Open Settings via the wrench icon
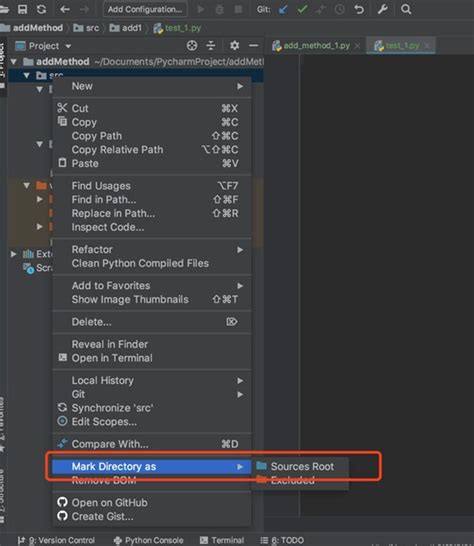This screenshot has width=474, height=546. click(382, 9)
